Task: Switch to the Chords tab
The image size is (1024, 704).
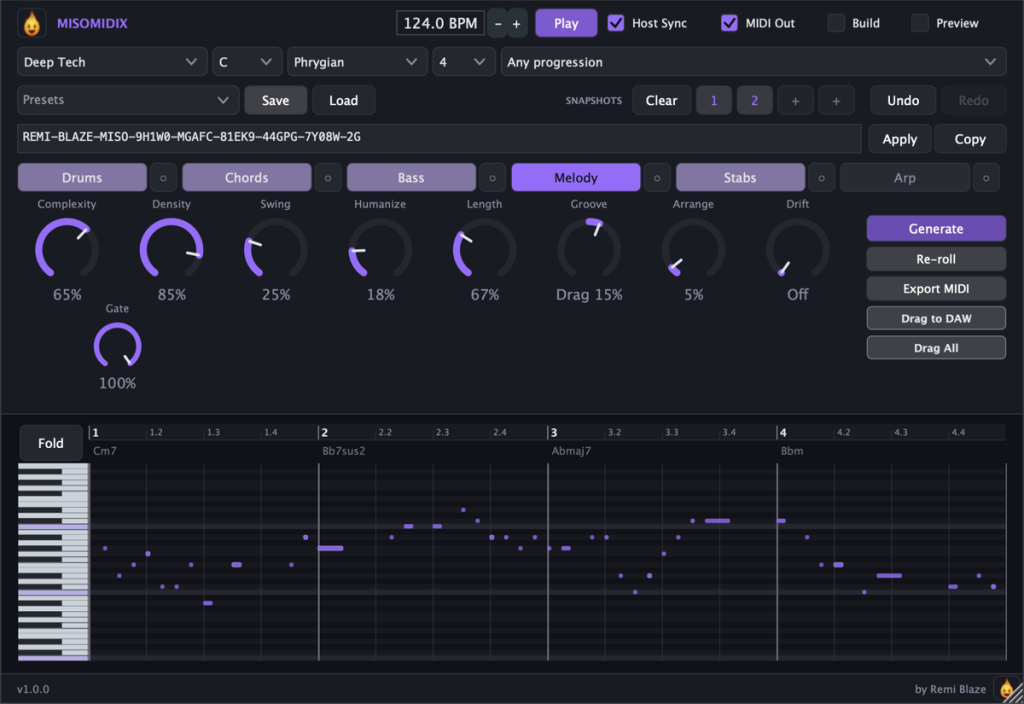Action: pyautogui.click(x=247, y=178)
